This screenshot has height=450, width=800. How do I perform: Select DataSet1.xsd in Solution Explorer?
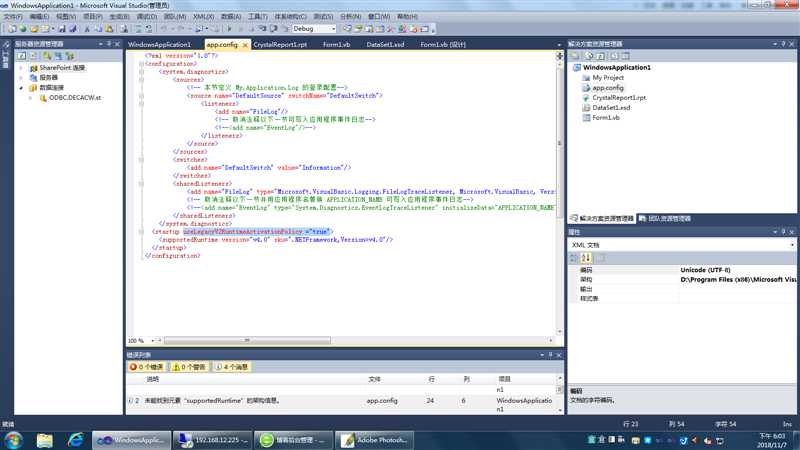pos(611,108)
